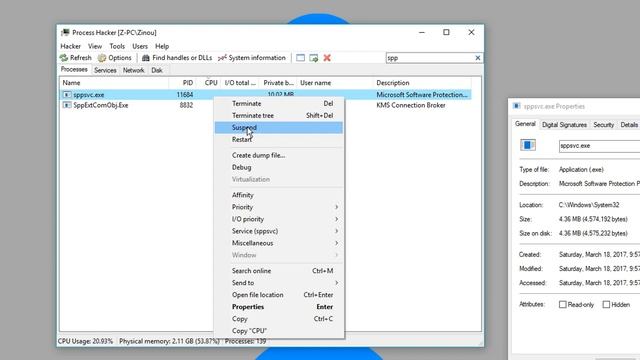This screenshot has width=640, height=360.
Task: Sort by Private bytes column header
Action: 278,83
